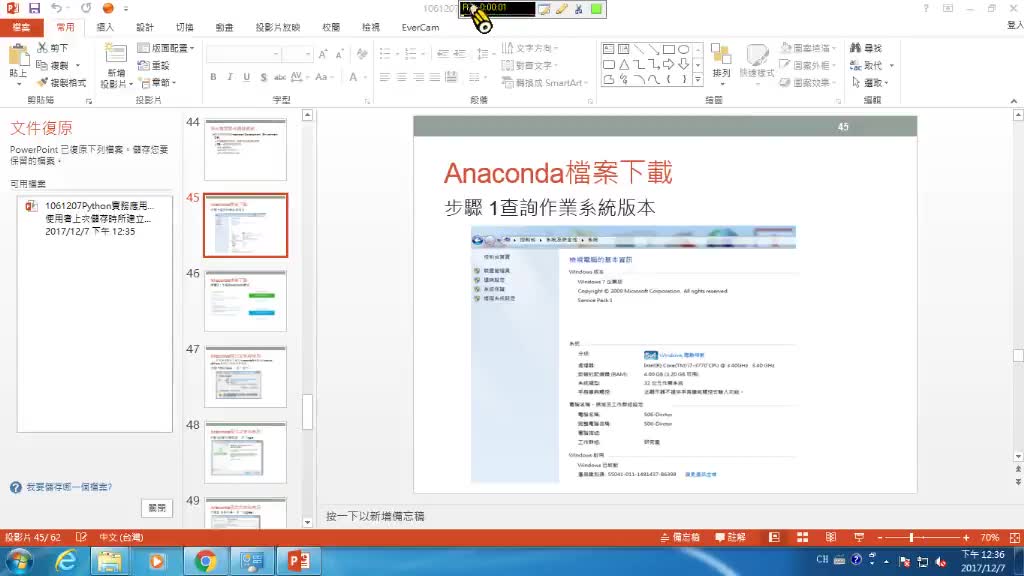This screenshot has height=576, width=1024.
Task: Switch to Slide Sorter view icon
Action: point(802,537)
